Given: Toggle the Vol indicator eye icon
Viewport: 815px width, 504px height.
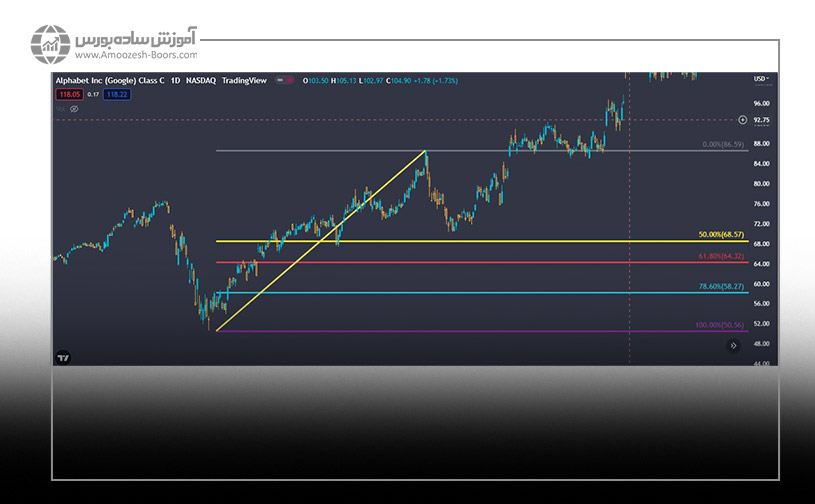Looking at the screenshot, I should coord(73,108).
